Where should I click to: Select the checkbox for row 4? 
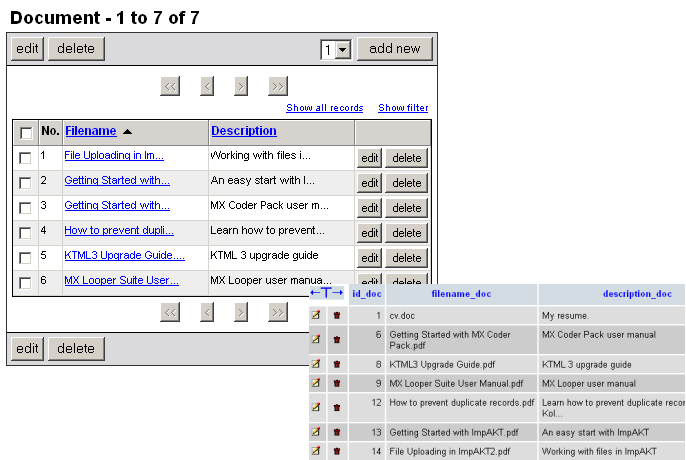25,232
